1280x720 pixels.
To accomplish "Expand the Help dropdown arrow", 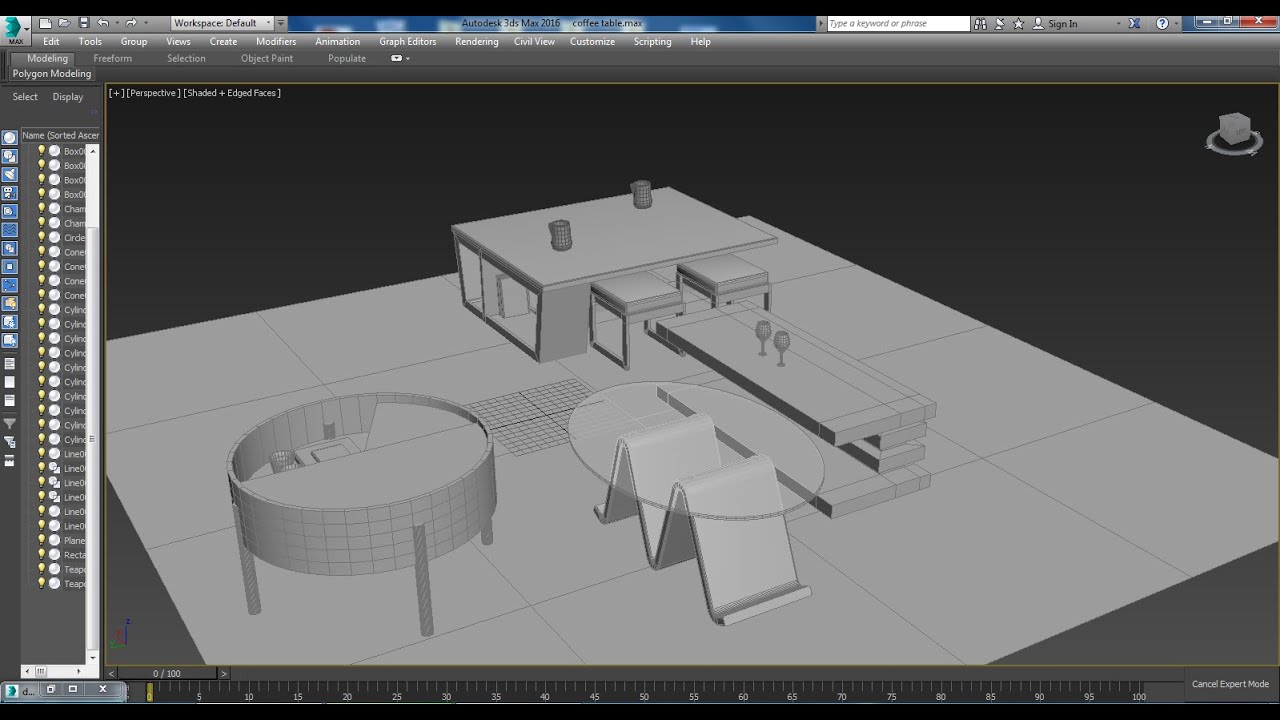I will coord(1177,23).
